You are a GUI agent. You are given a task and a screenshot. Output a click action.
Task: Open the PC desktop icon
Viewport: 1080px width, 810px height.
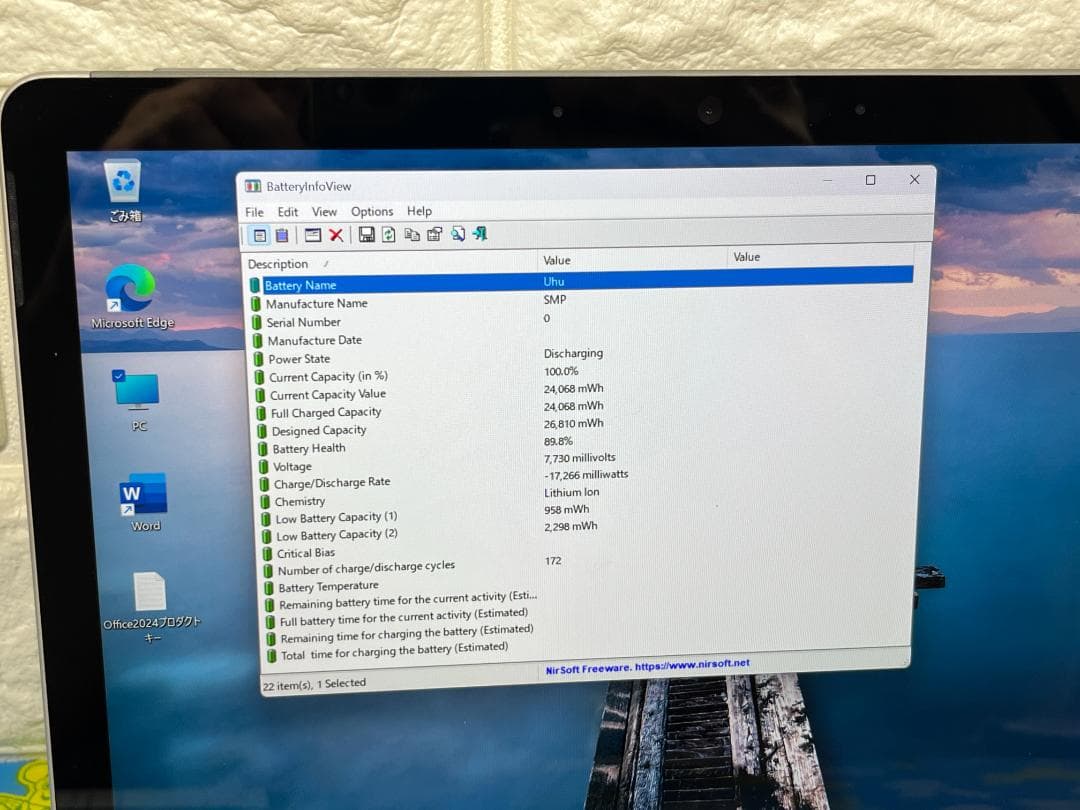137,401
